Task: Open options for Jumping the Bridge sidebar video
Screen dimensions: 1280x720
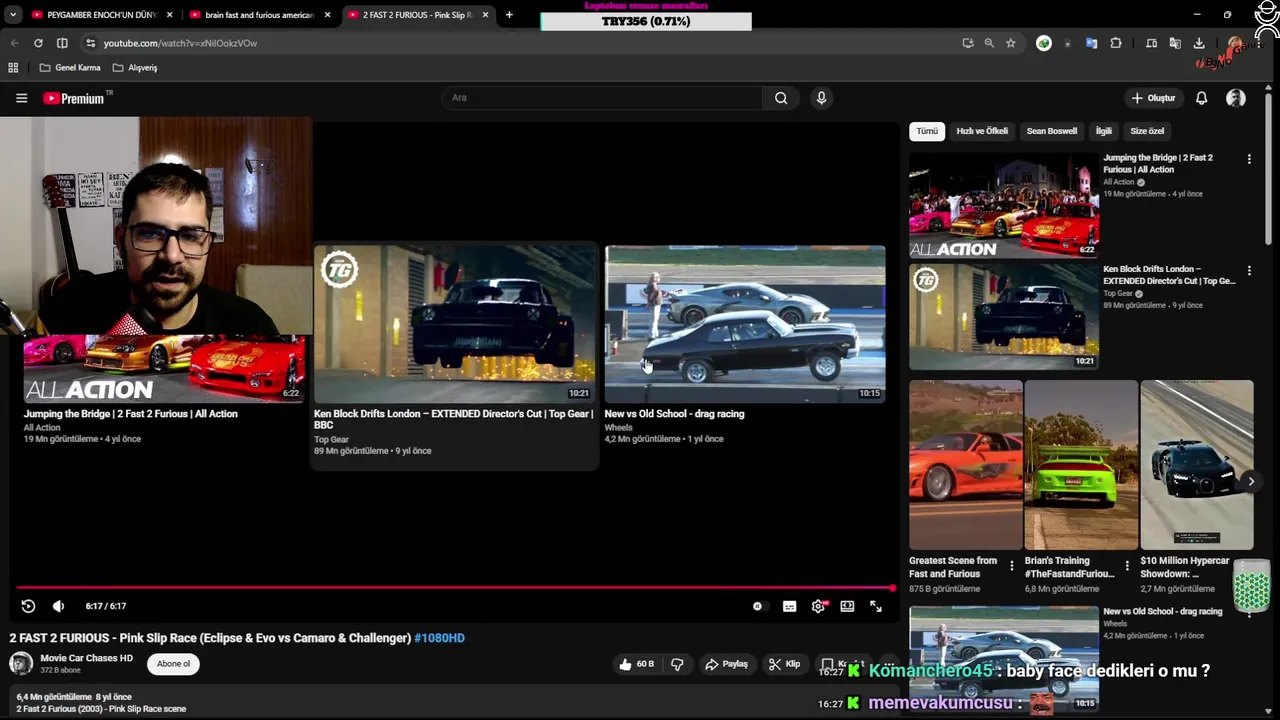Action: [1249, 159]
